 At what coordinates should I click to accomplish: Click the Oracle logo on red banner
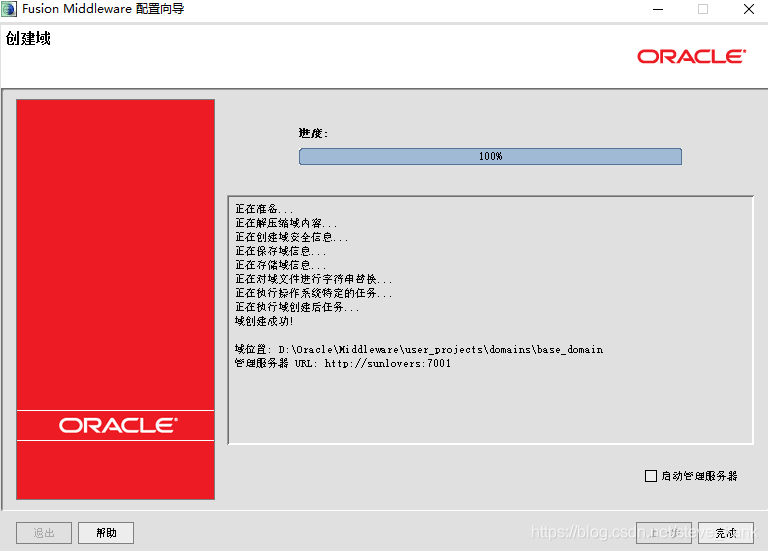click(118, 425)
